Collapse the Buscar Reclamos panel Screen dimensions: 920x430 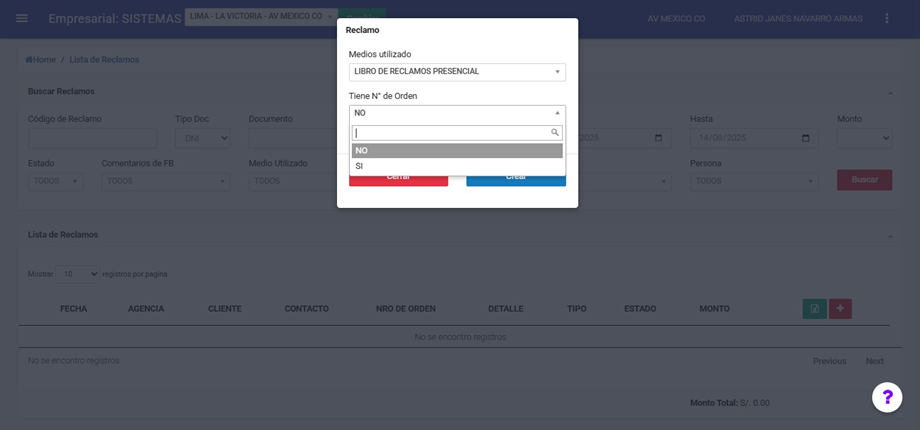coord(890,92)
